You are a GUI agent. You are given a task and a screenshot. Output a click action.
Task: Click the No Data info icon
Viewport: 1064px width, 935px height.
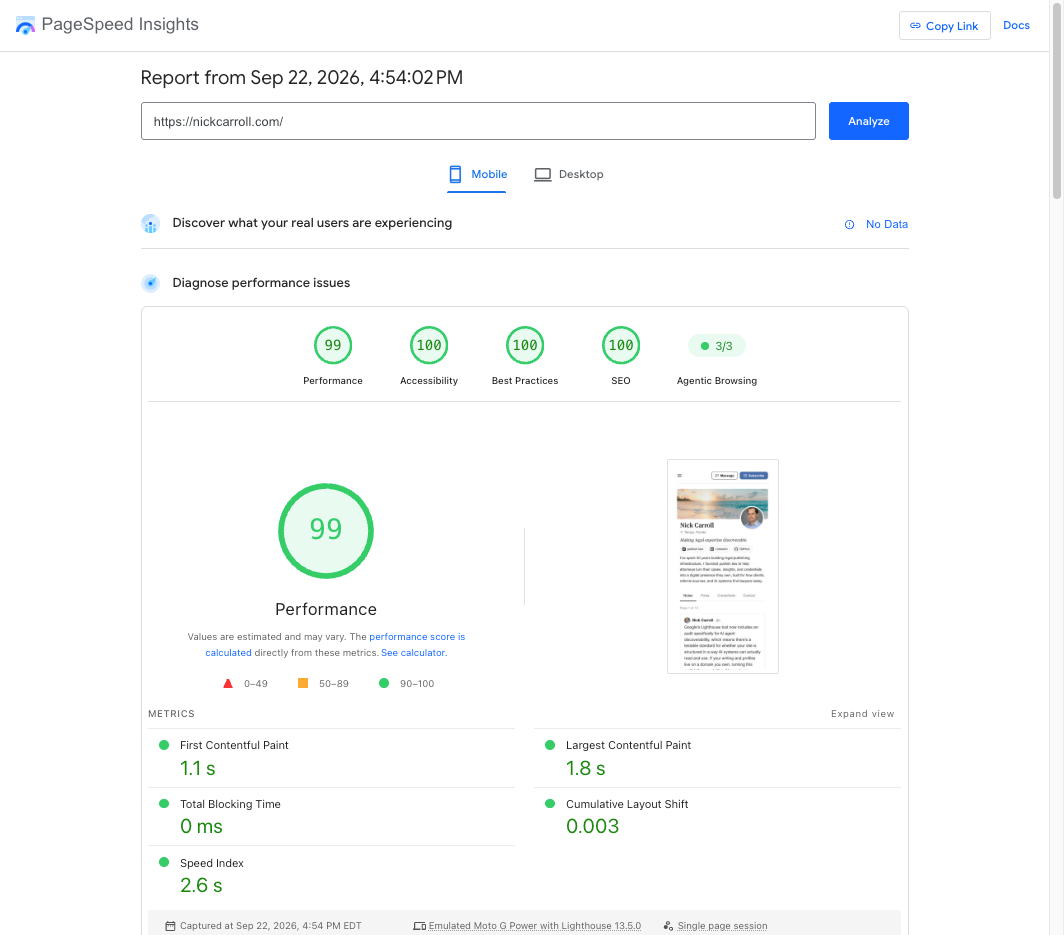coord(849,225)
